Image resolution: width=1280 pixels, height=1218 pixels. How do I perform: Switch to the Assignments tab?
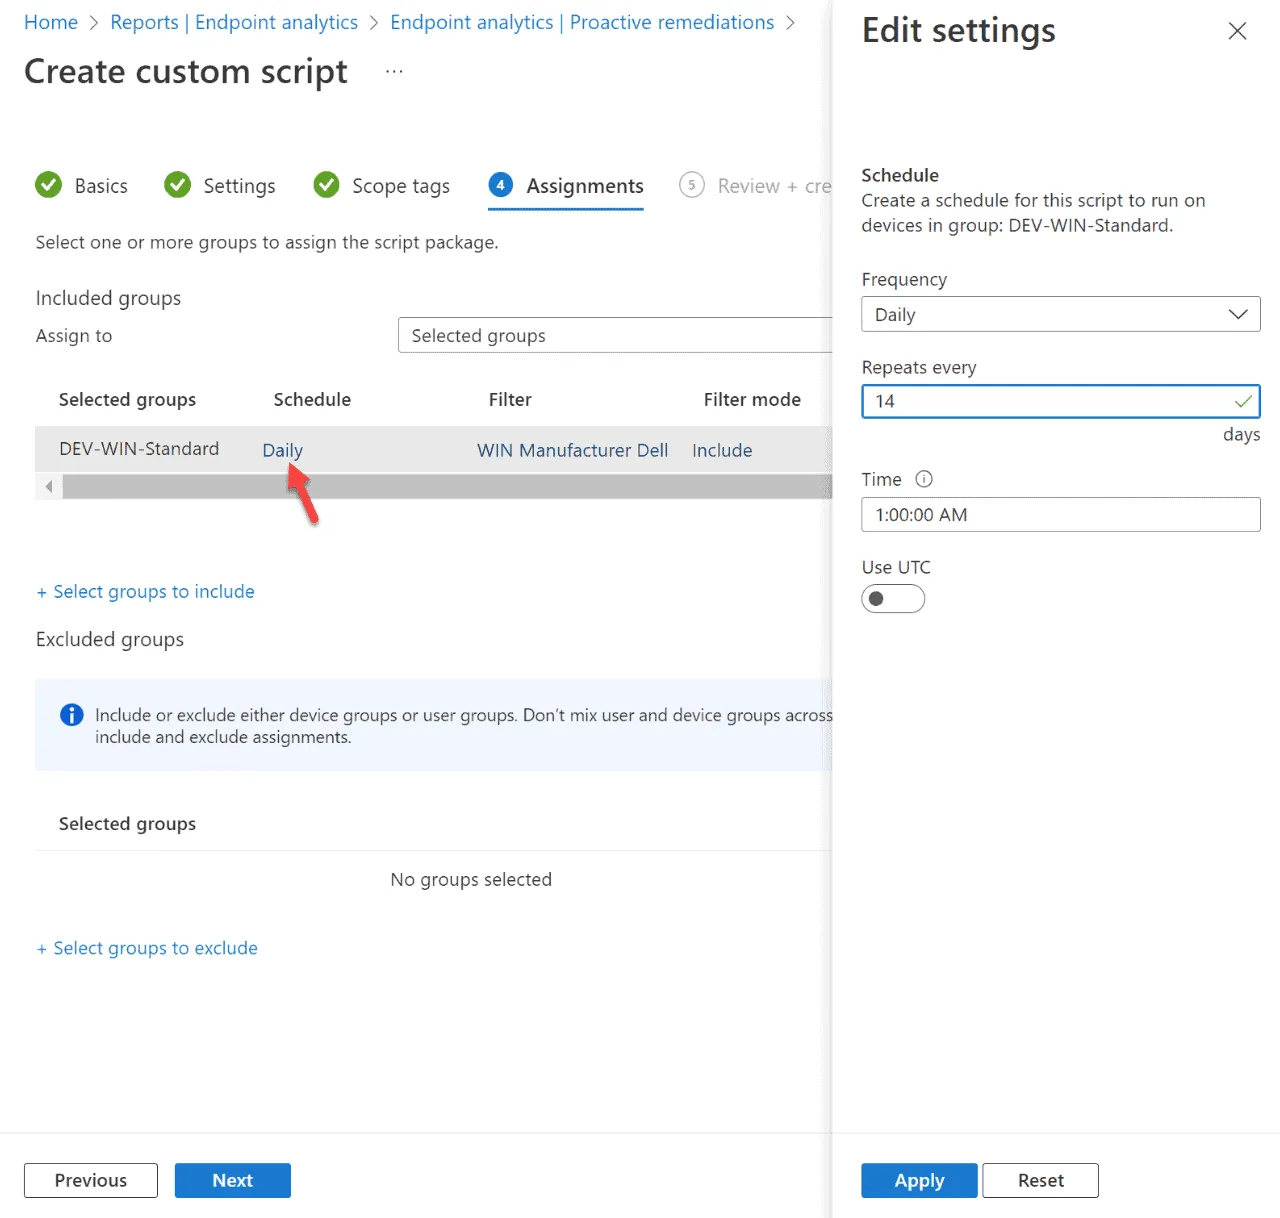coord(566,186)
